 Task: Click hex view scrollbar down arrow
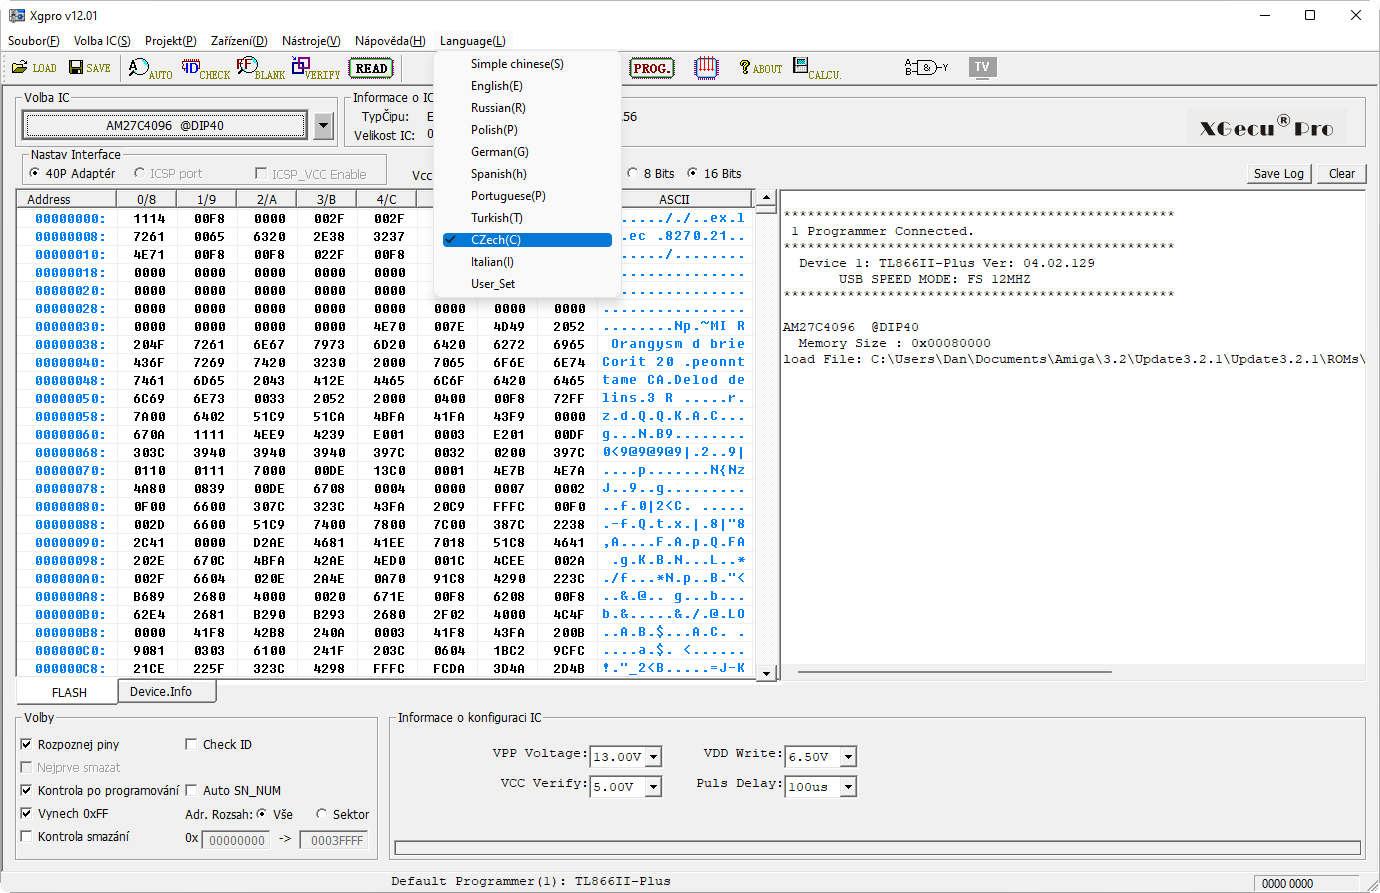767,673
